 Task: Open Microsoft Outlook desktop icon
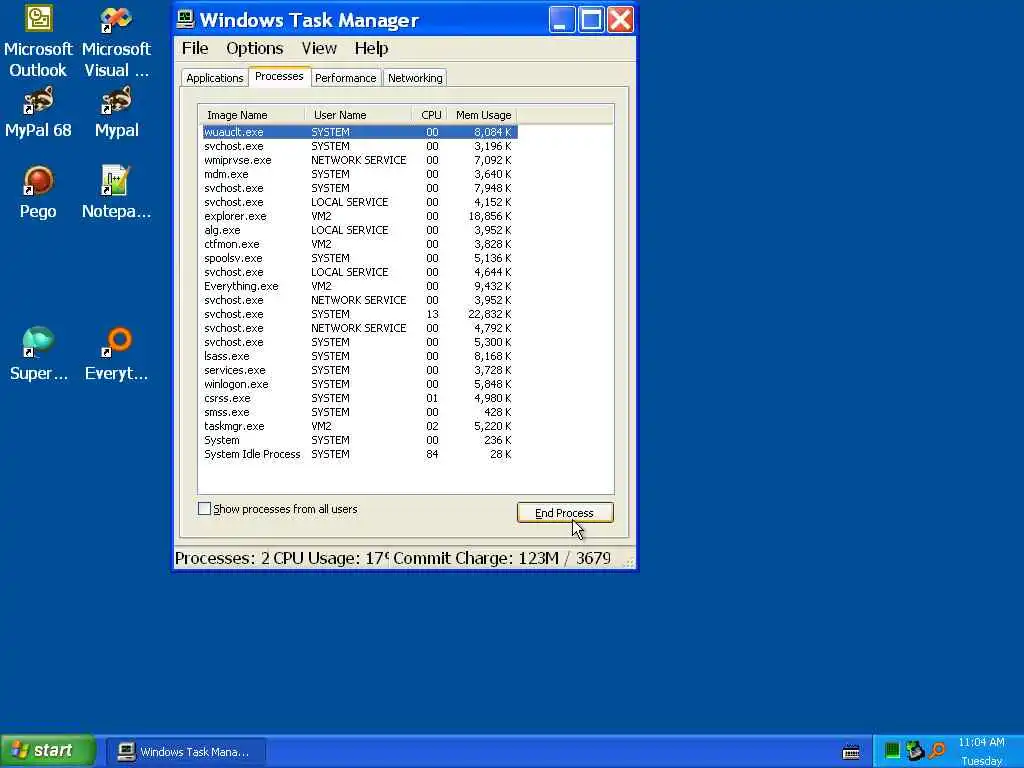38,42
